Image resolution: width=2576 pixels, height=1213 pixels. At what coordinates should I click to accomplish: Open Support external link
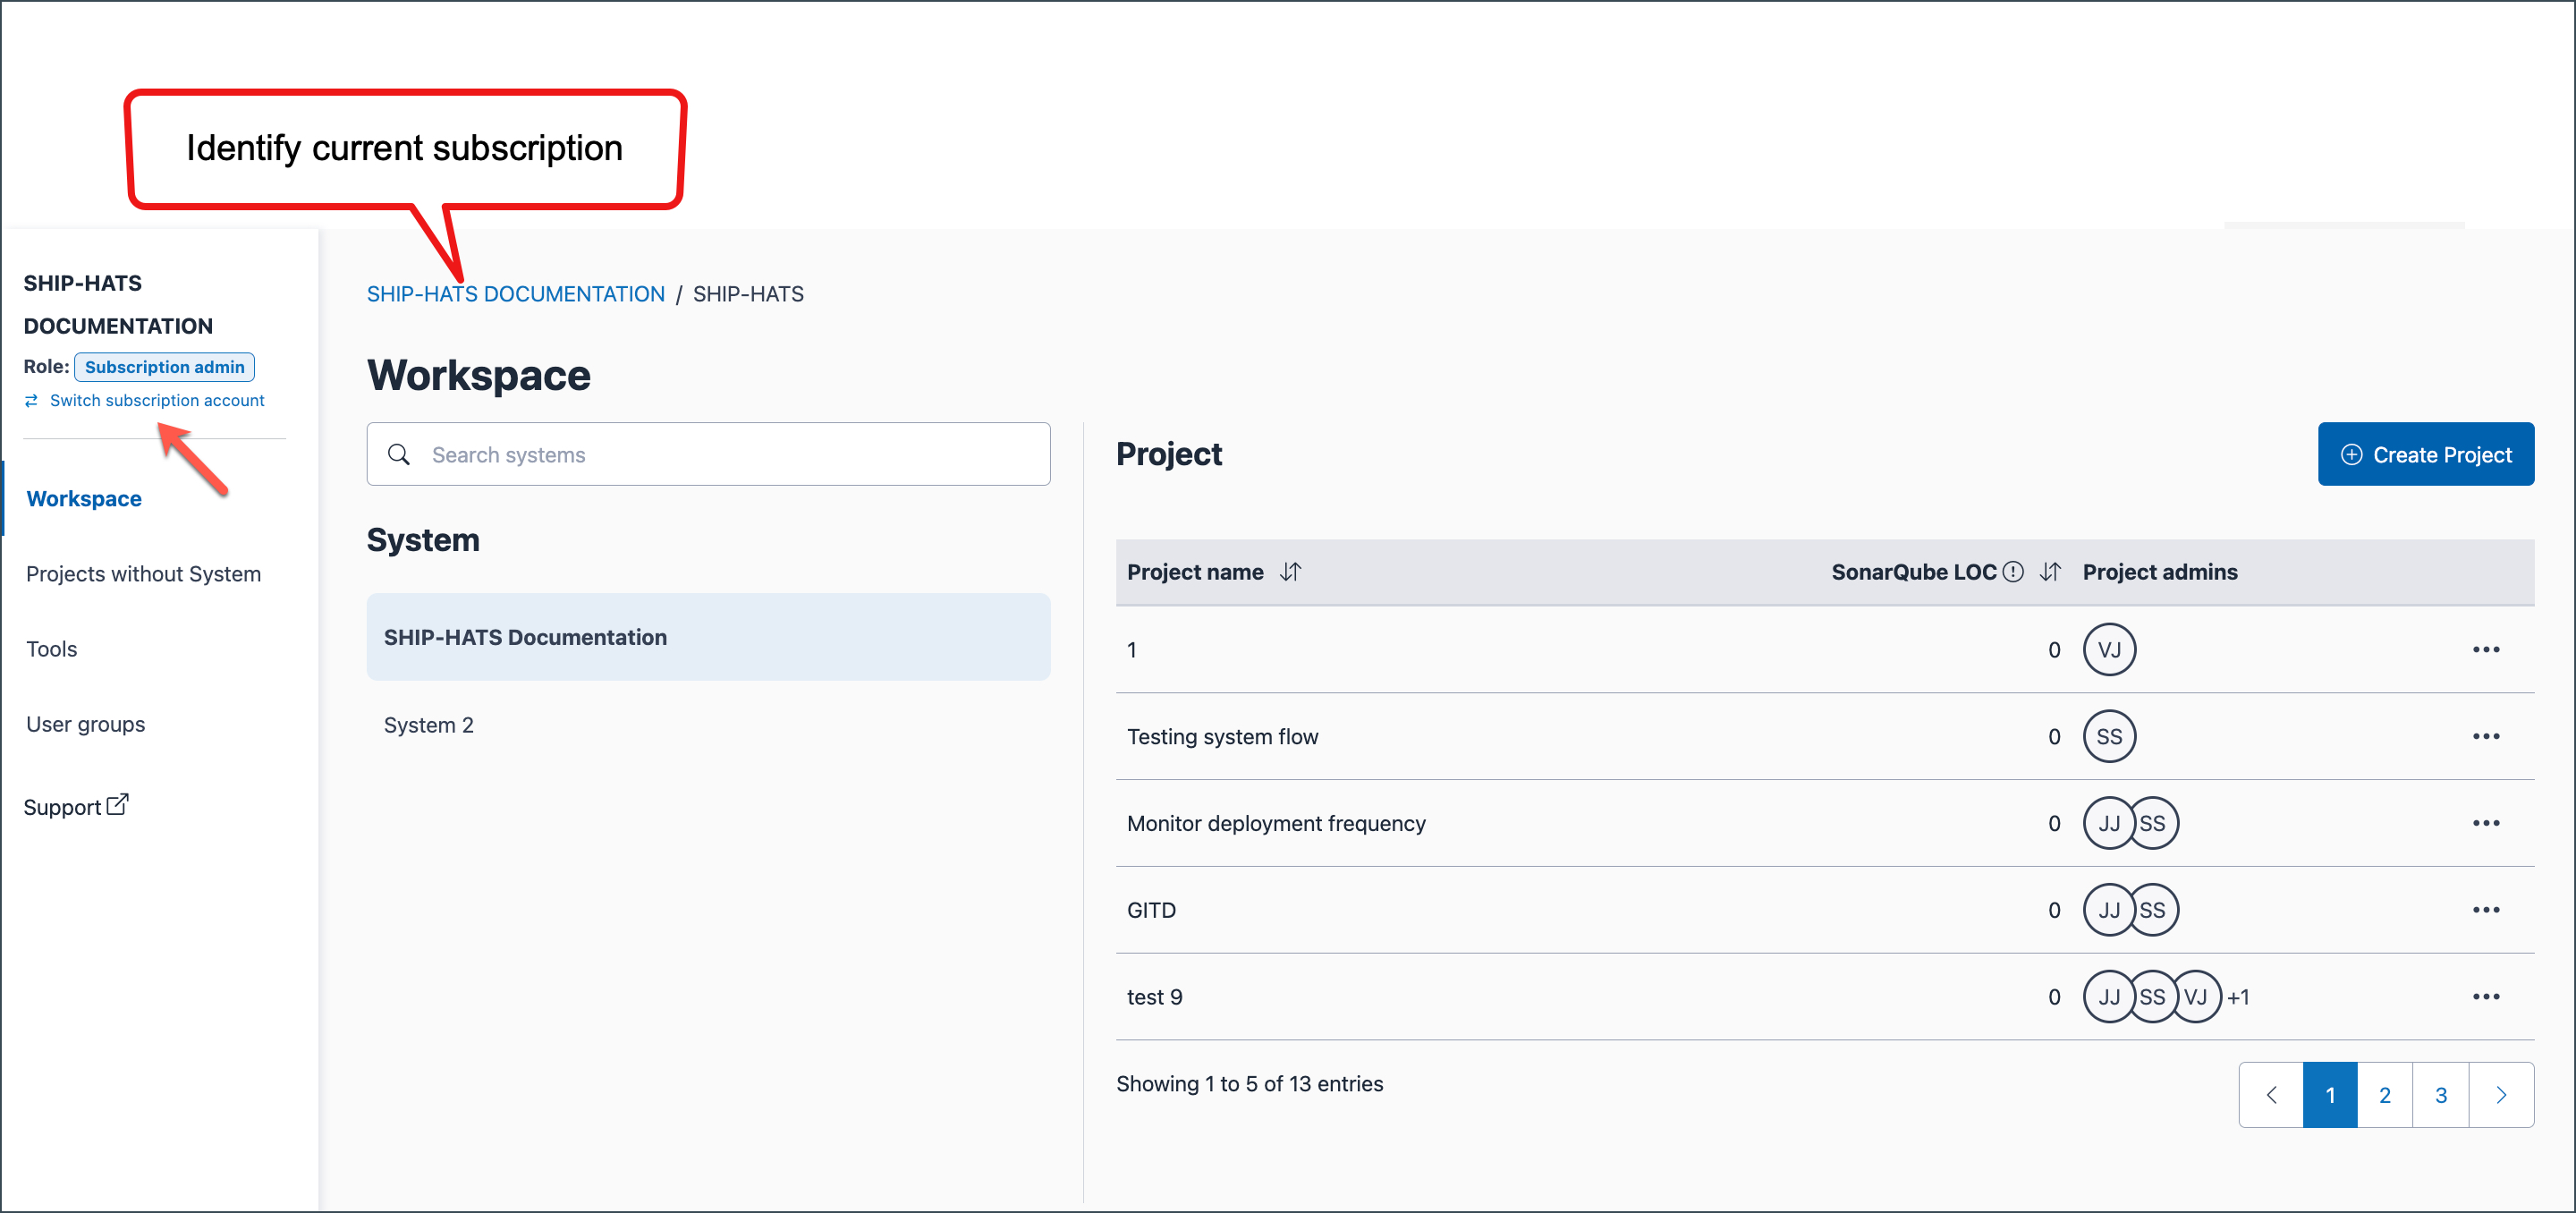(x=76, y=806)
